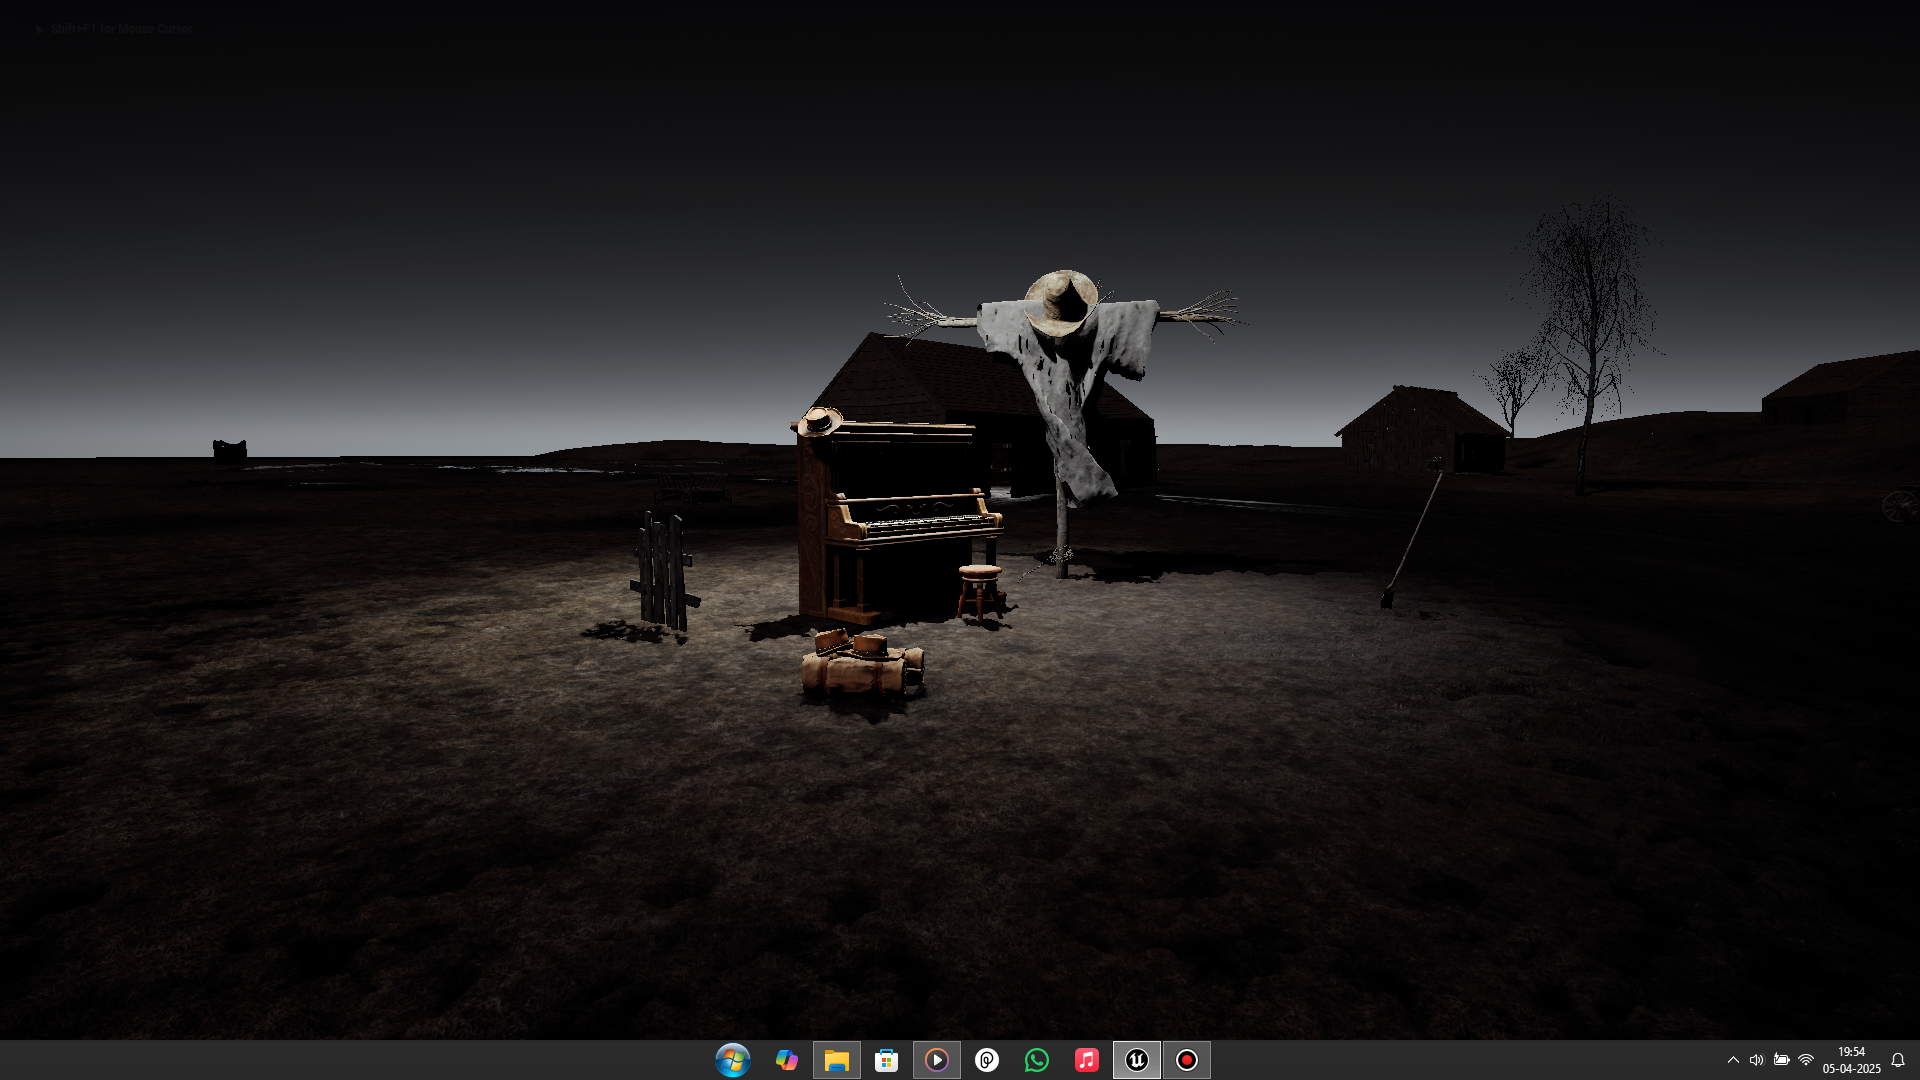Click the Unreal Engine taskbar icon

1137,1060
